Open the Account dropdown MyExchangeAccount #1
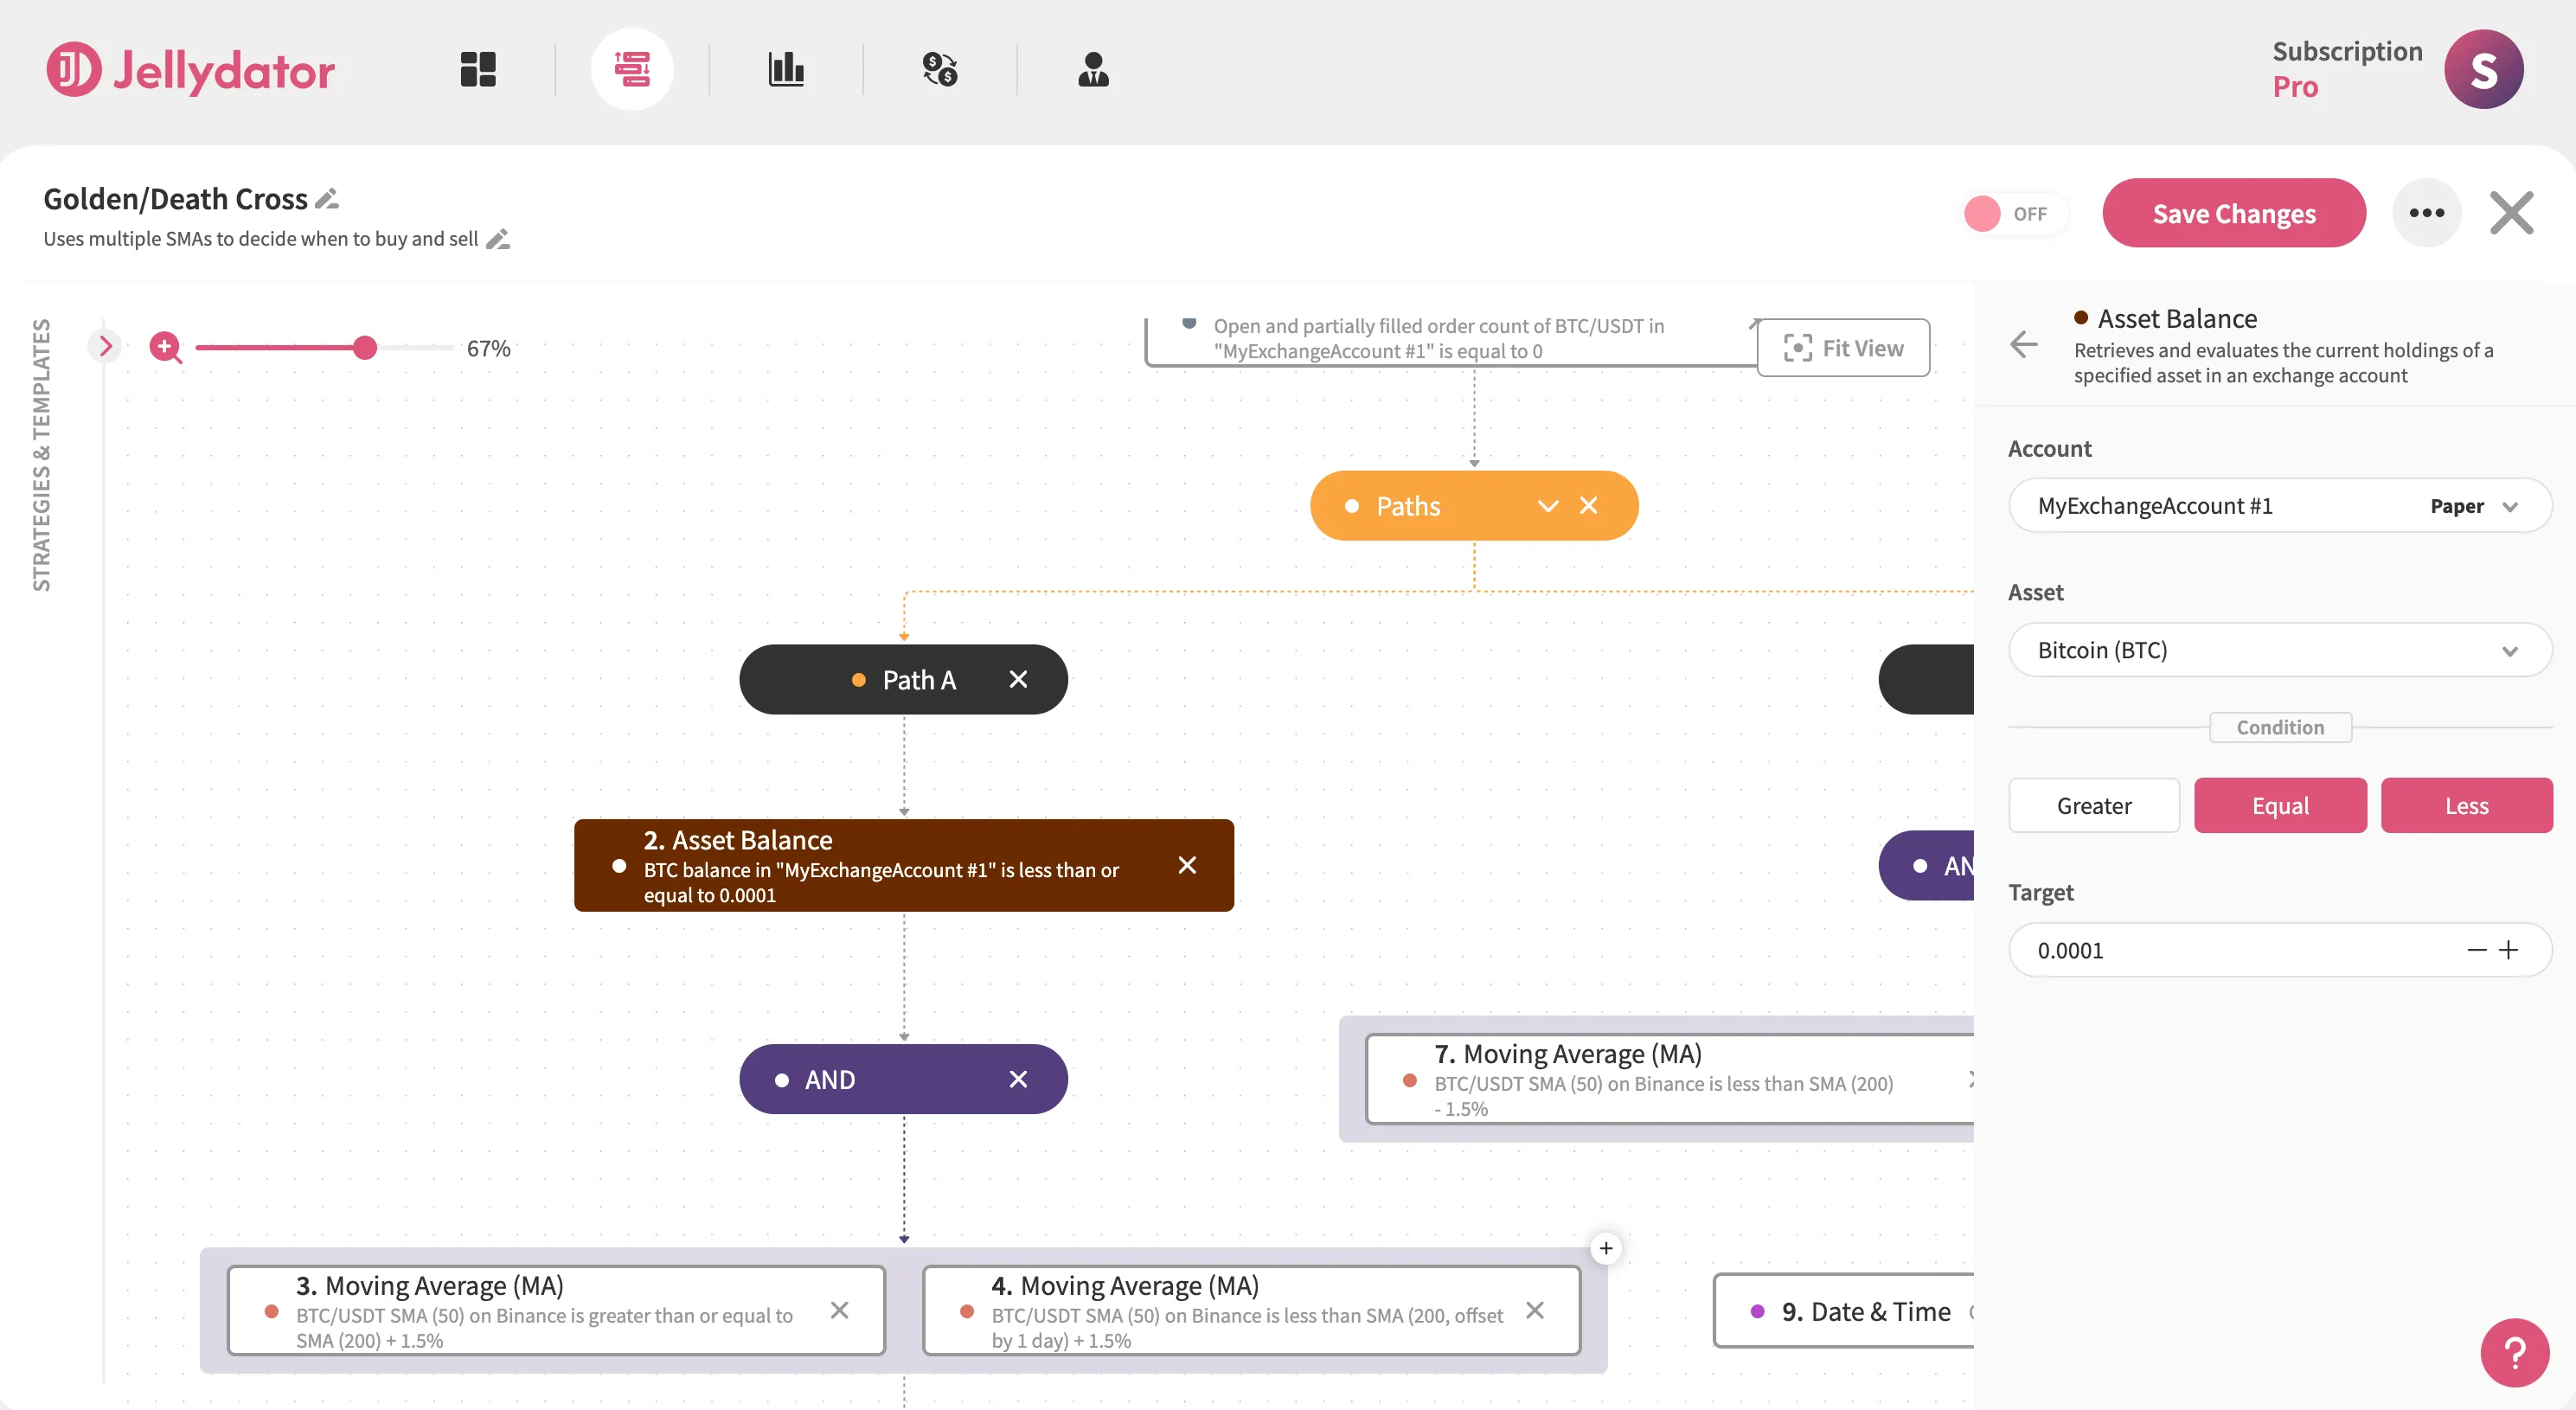 (2280, 506)
